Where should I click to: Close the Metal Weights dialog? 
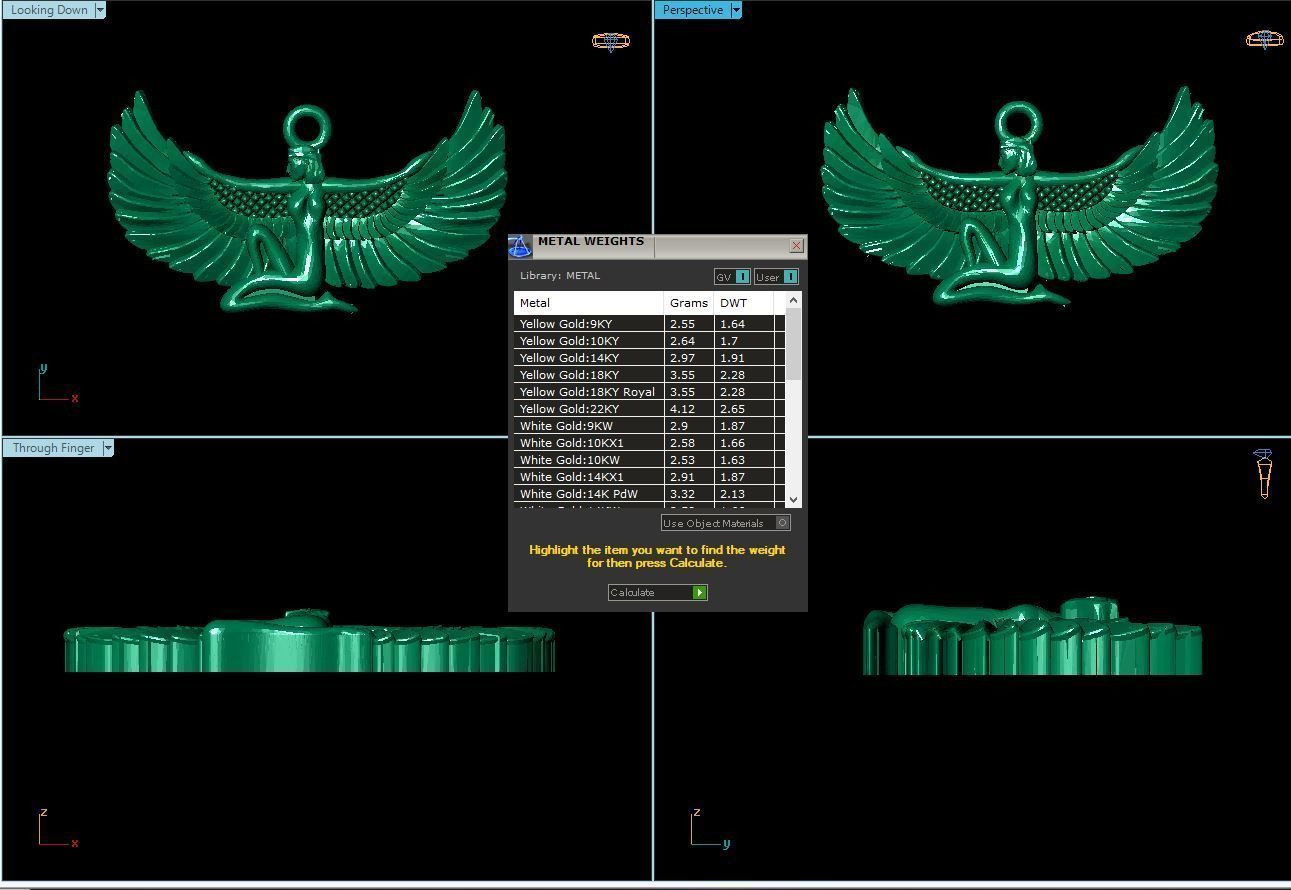click(796, 245)
